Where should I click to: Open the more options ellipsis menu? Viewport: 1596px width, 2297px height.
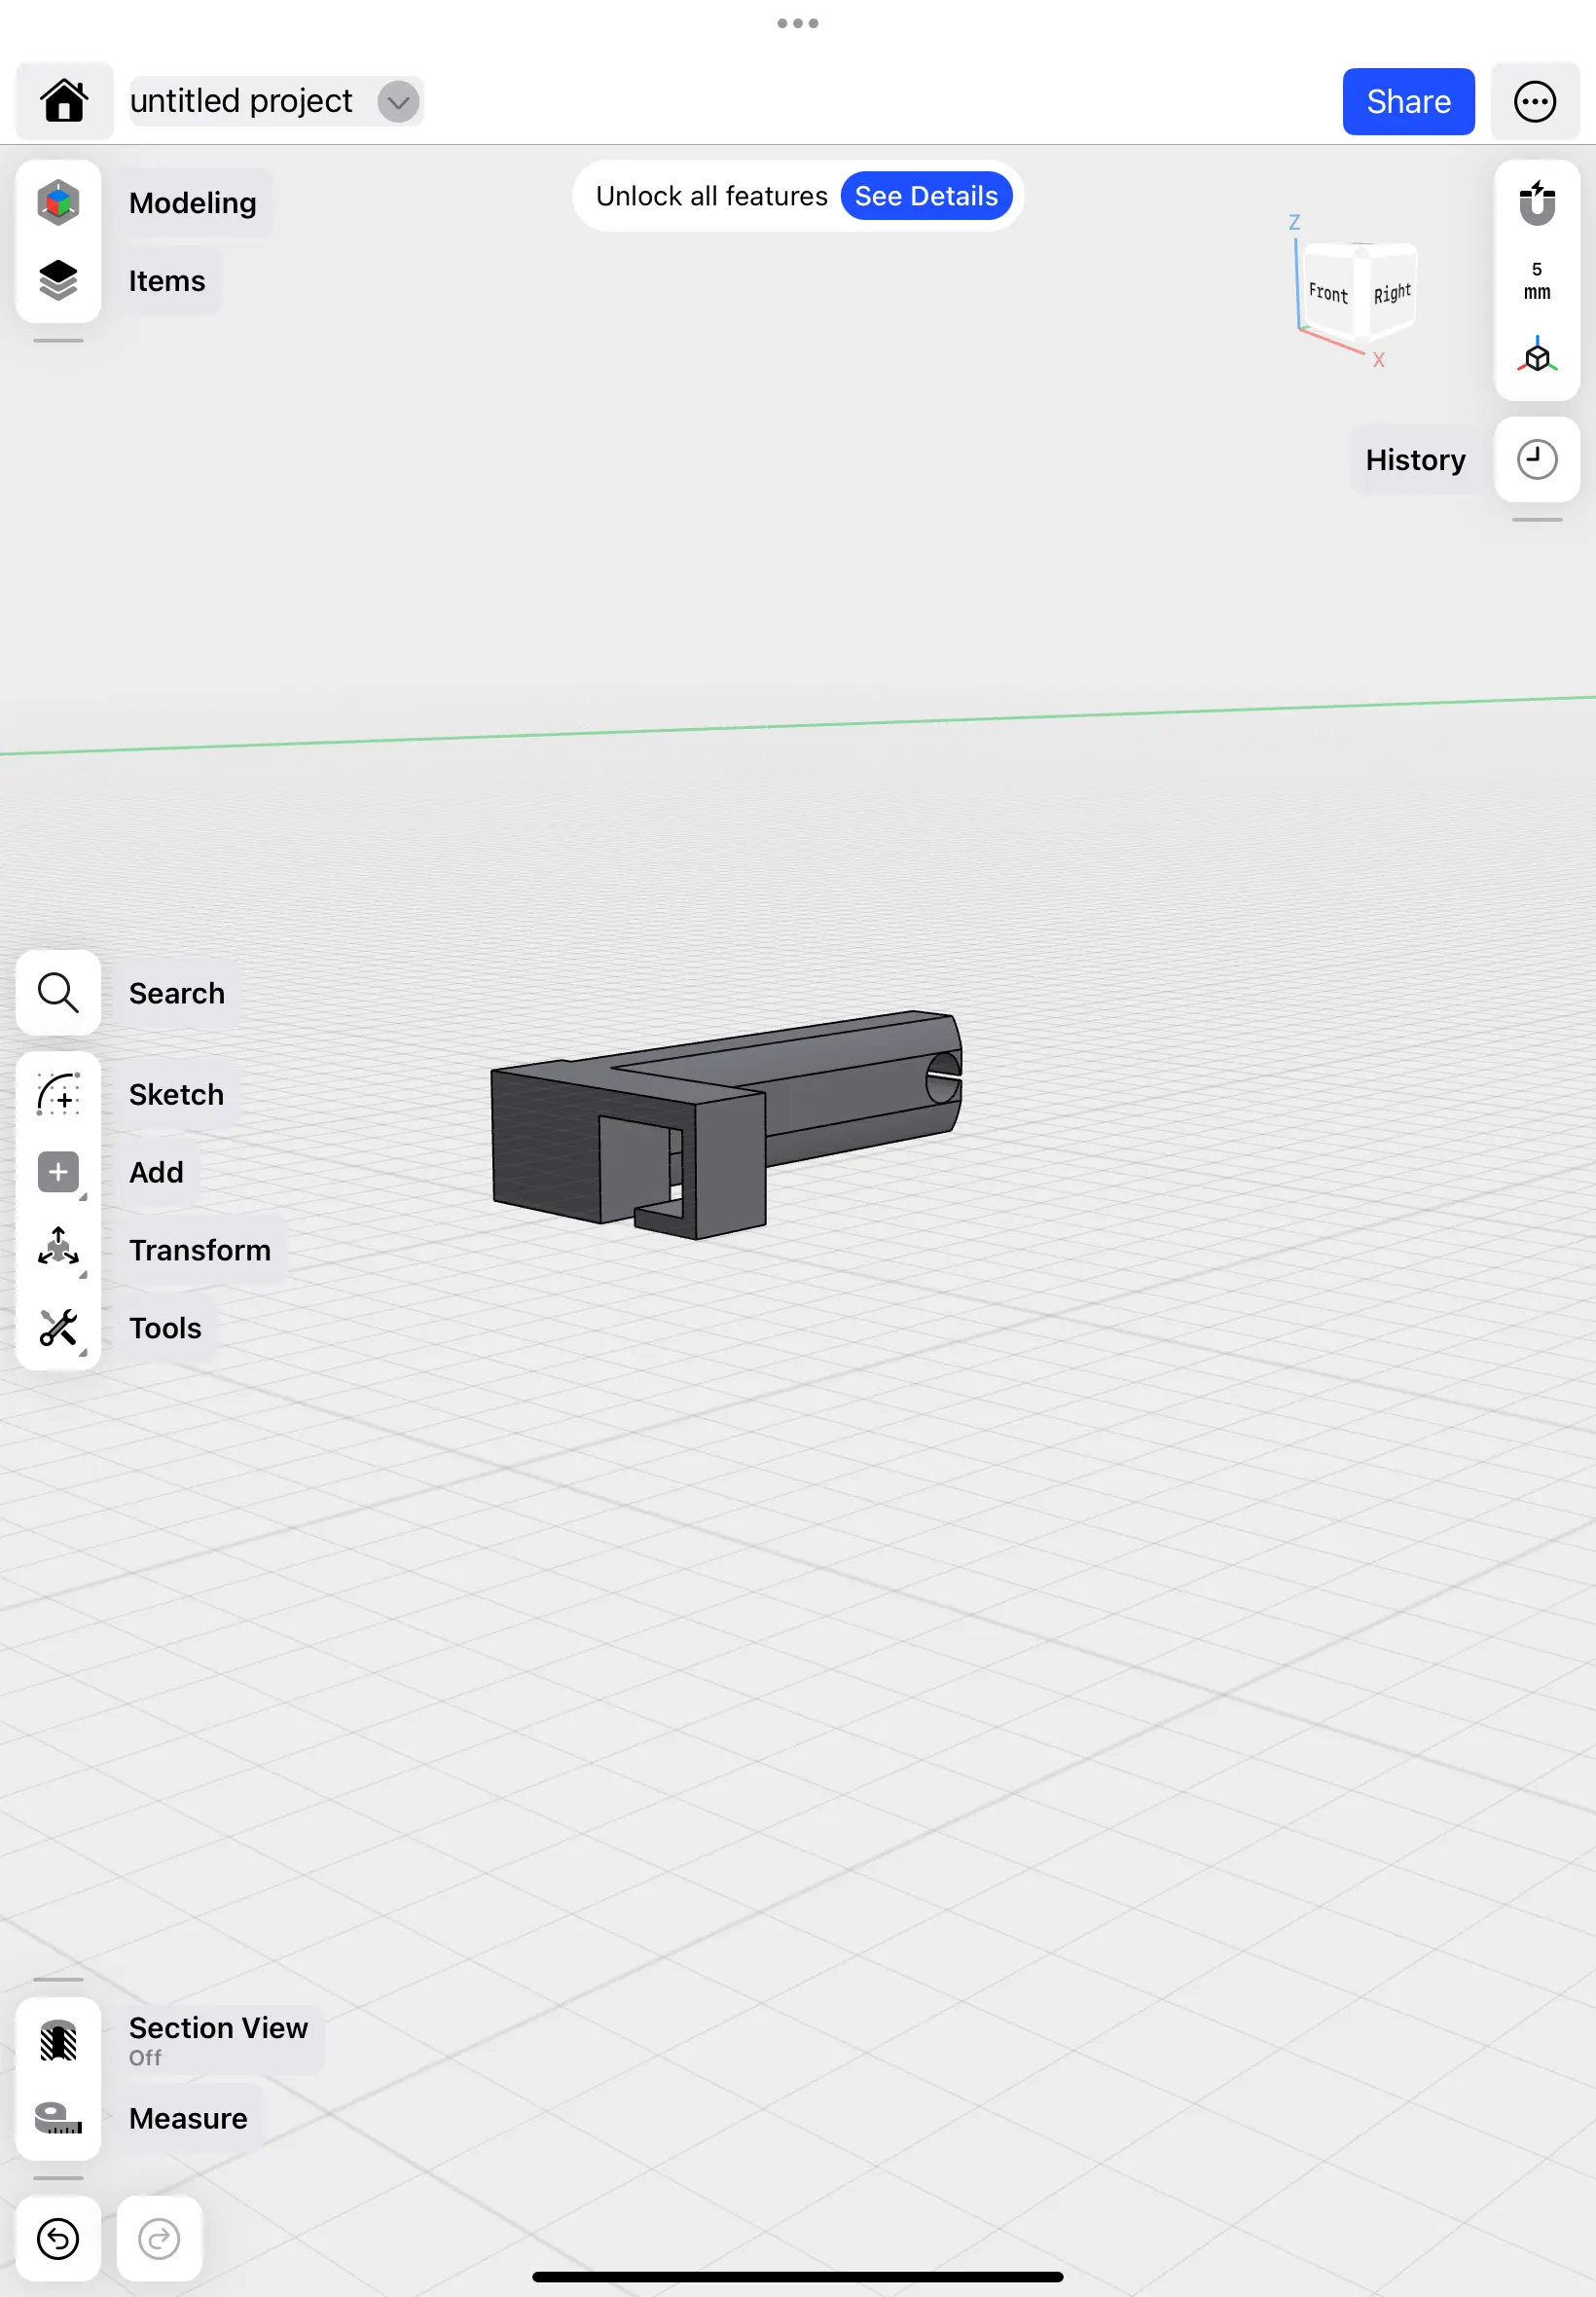(x=1535, y=100)
